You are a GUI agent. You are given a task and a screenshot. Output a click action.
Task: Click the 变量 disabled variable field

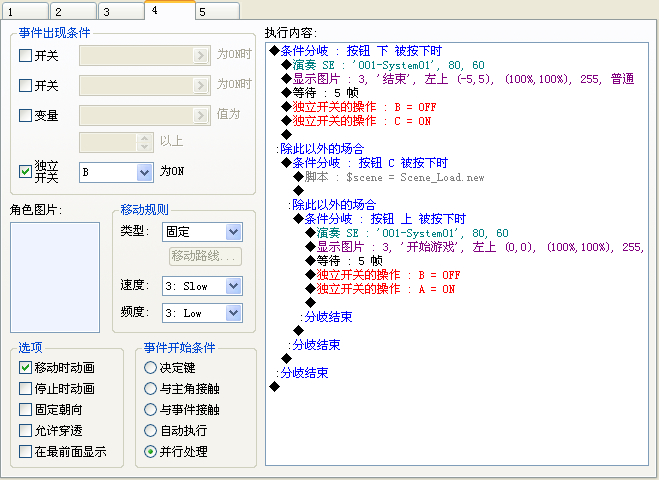pos(145,115)
